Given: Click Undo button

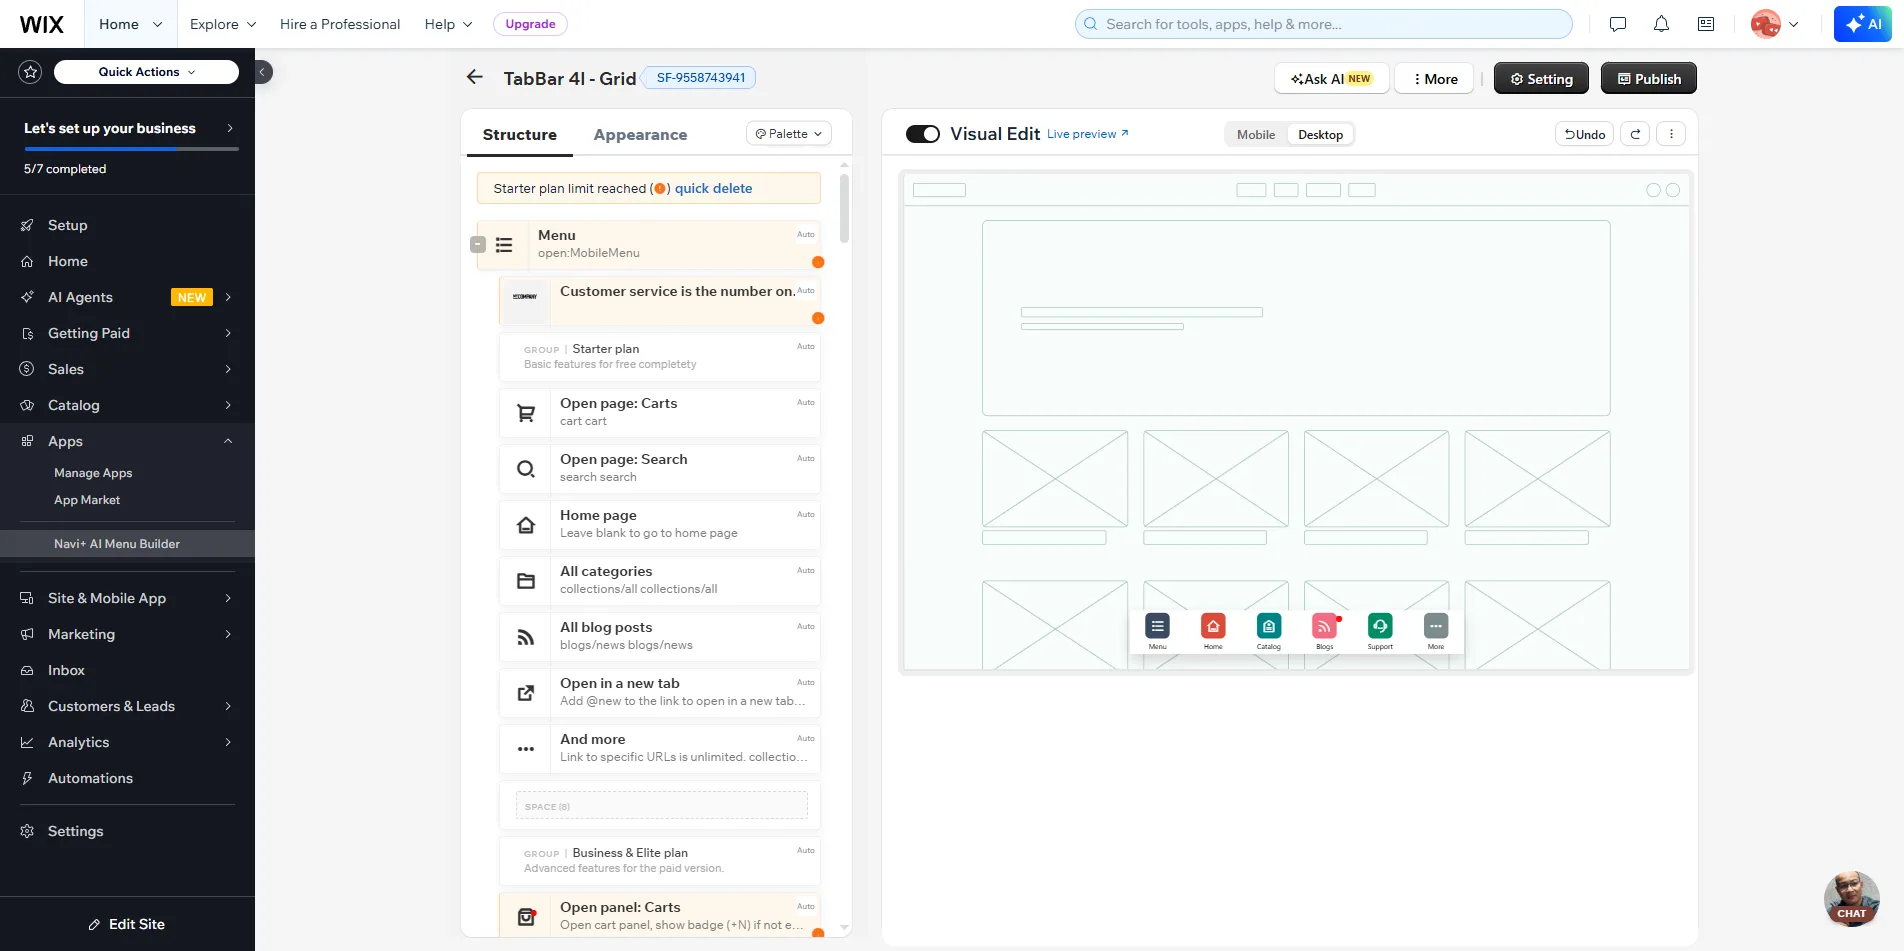Looking at the screenshot, I should (x=1584, y=134).
